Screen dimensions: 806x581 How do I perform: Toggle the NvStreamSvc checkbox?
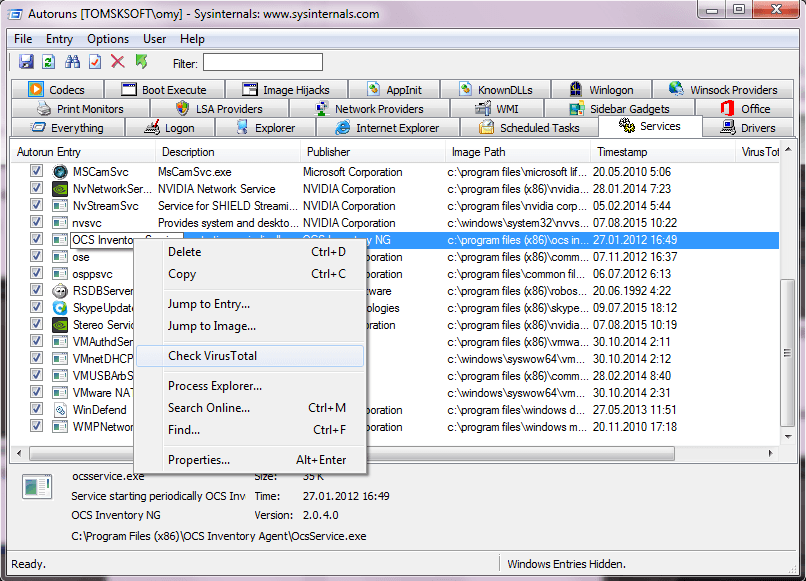point(36,204)
